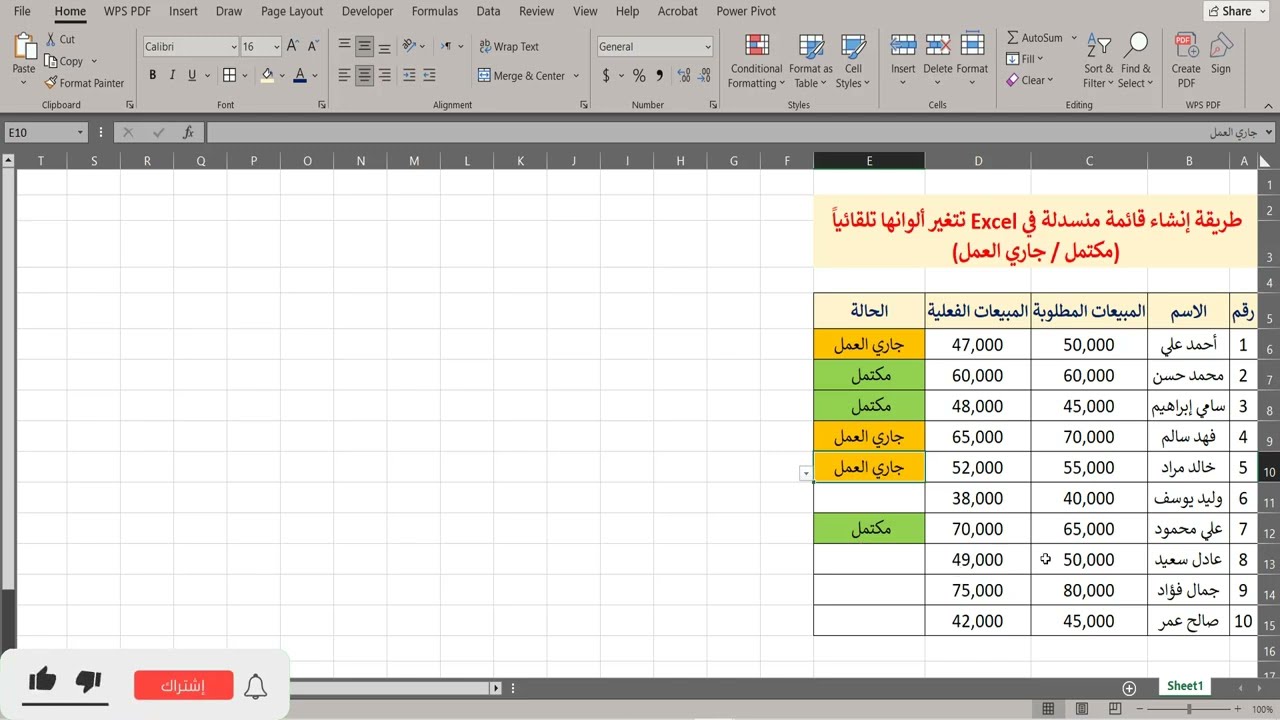This screenshot has width=1280, height=720.
Task: Open the font size 16 dropdown
Action: point(277,47)
